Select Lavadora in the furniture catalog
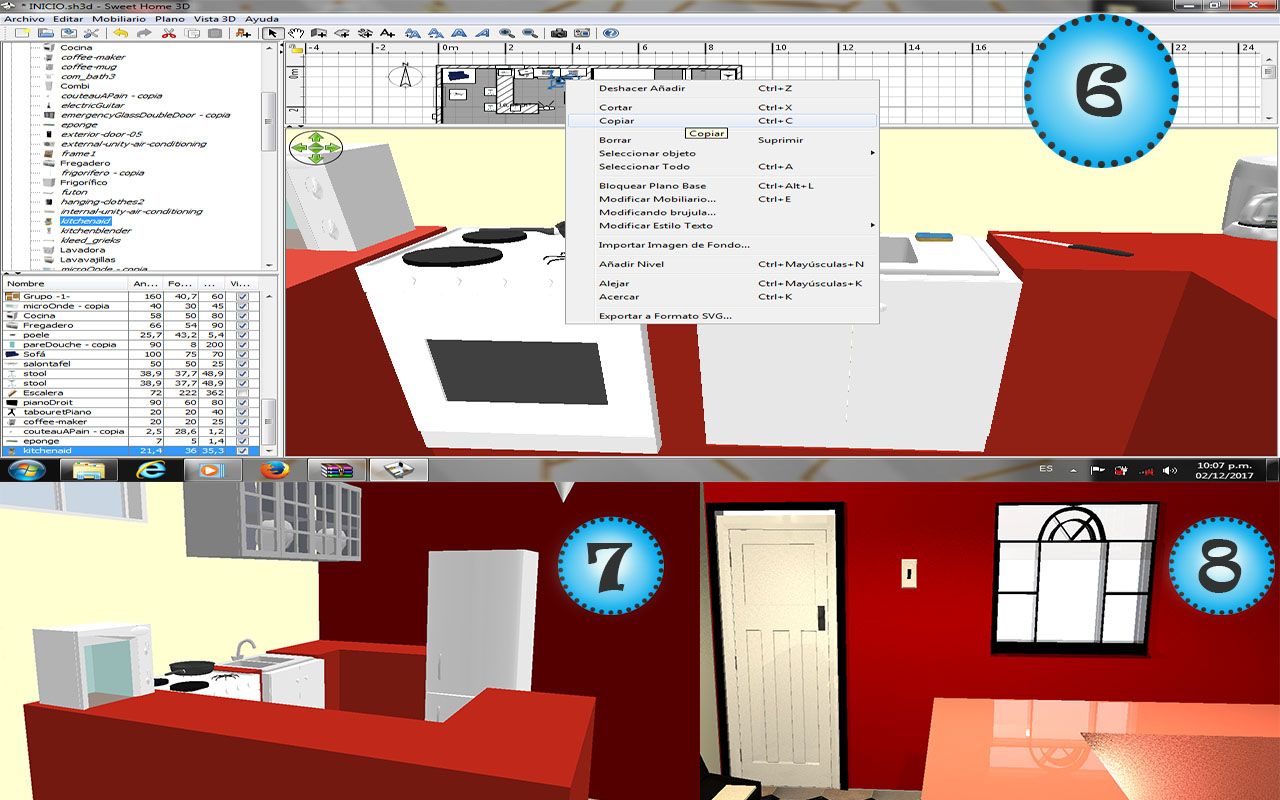This screenshot has width=1280, height=800. coord(82,250)
